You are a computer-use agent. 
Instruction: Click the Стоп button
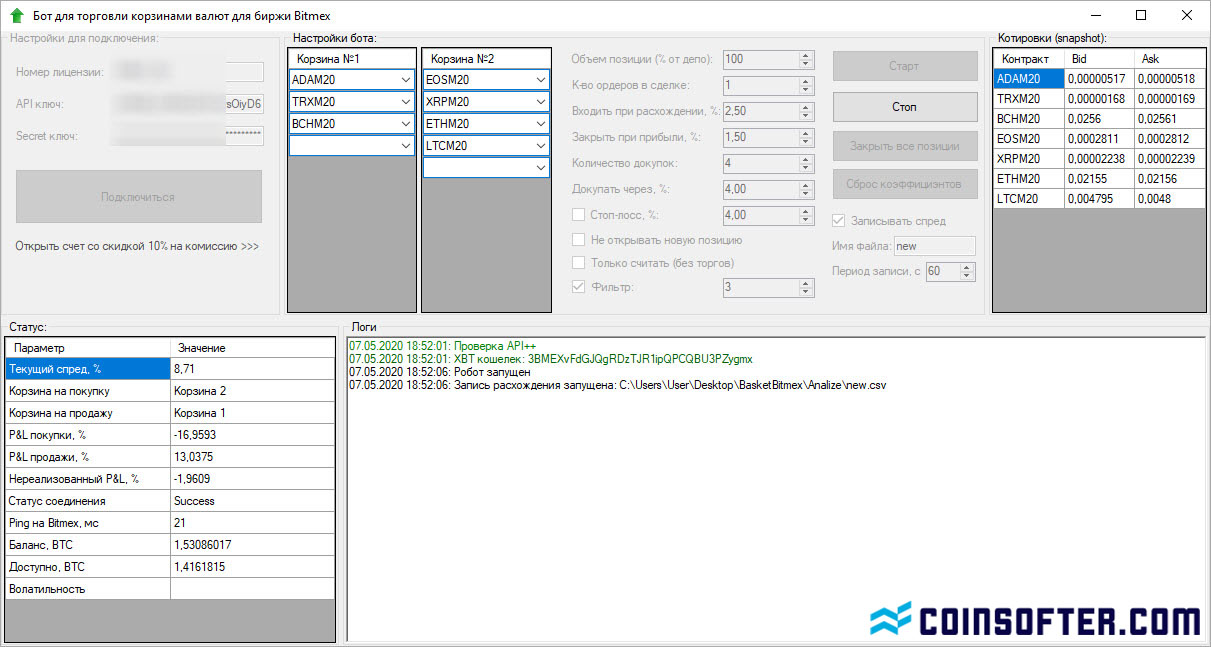pos(905,106)
